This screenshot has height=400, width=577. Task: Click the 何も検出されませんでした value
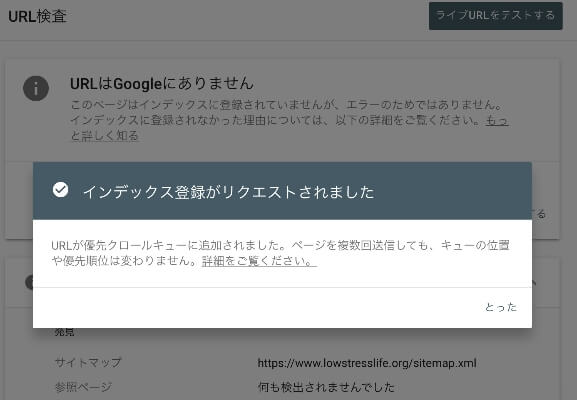326,387
